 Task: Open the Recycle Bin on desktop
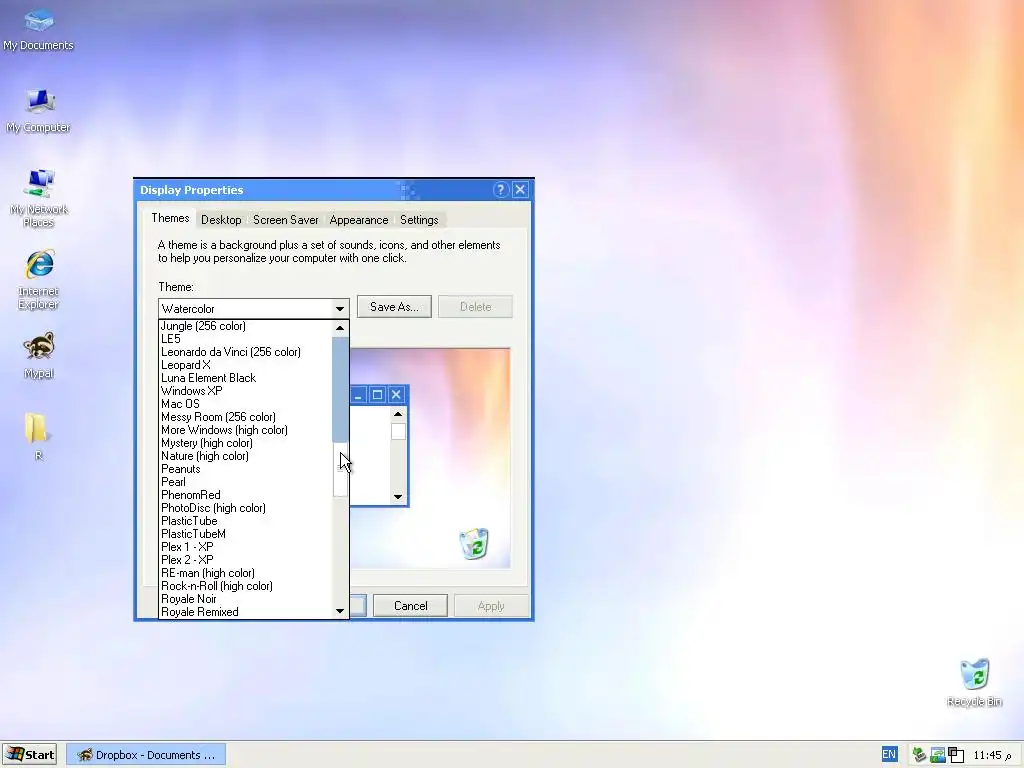click(x=974, y=683)
